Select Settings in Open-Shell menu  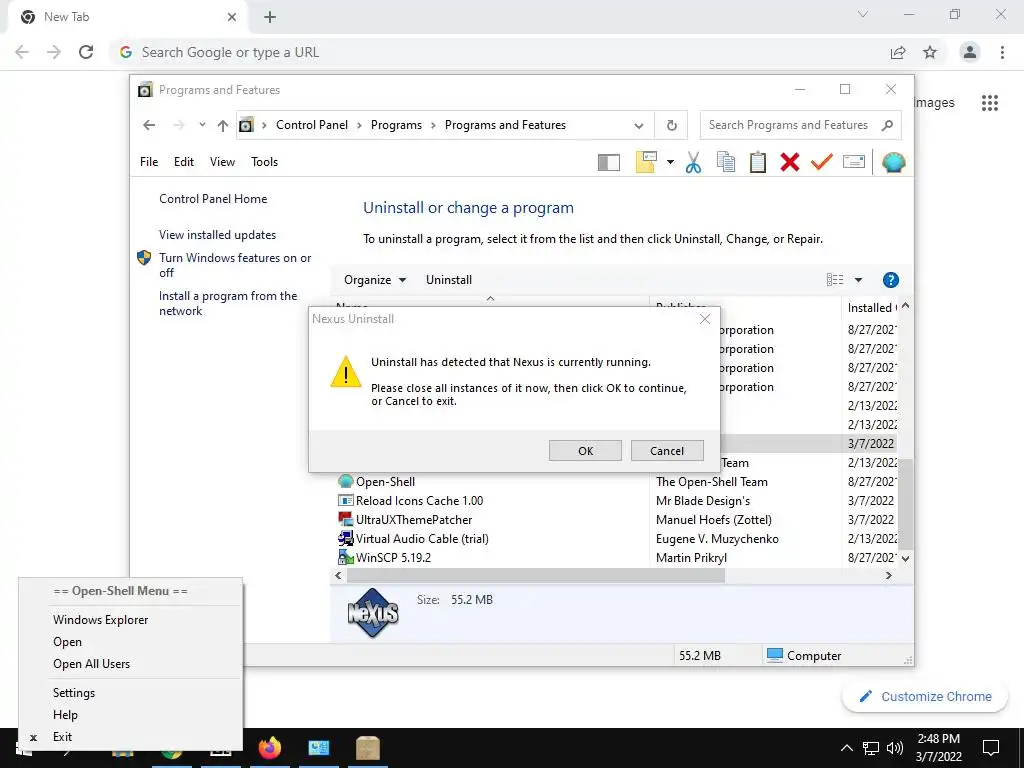(131, 693)
